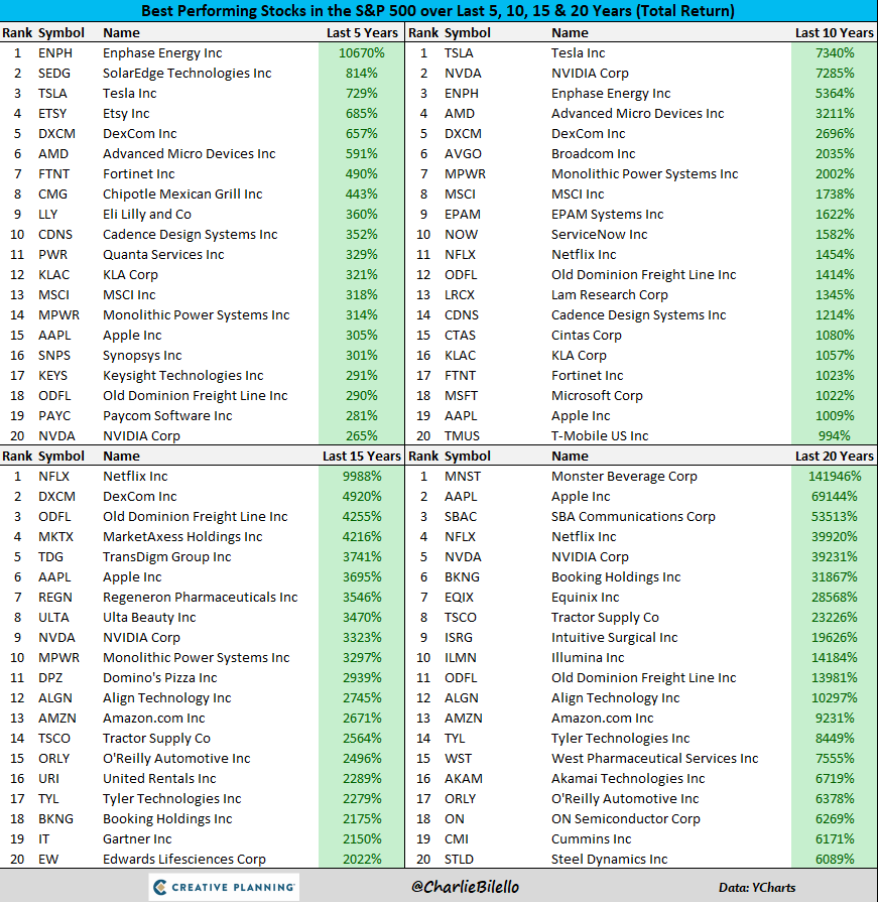This screenshot has width=878, height=902.
Task: Click the SBAC ticker symbol
Action: [x=460, y=517]
